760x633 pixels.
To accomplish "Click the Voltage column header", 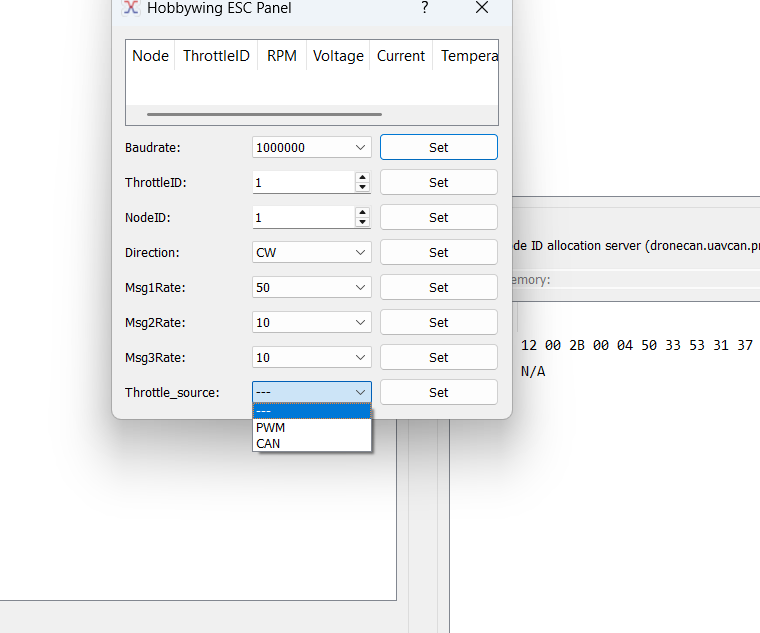I will click(x=338, y=56).
